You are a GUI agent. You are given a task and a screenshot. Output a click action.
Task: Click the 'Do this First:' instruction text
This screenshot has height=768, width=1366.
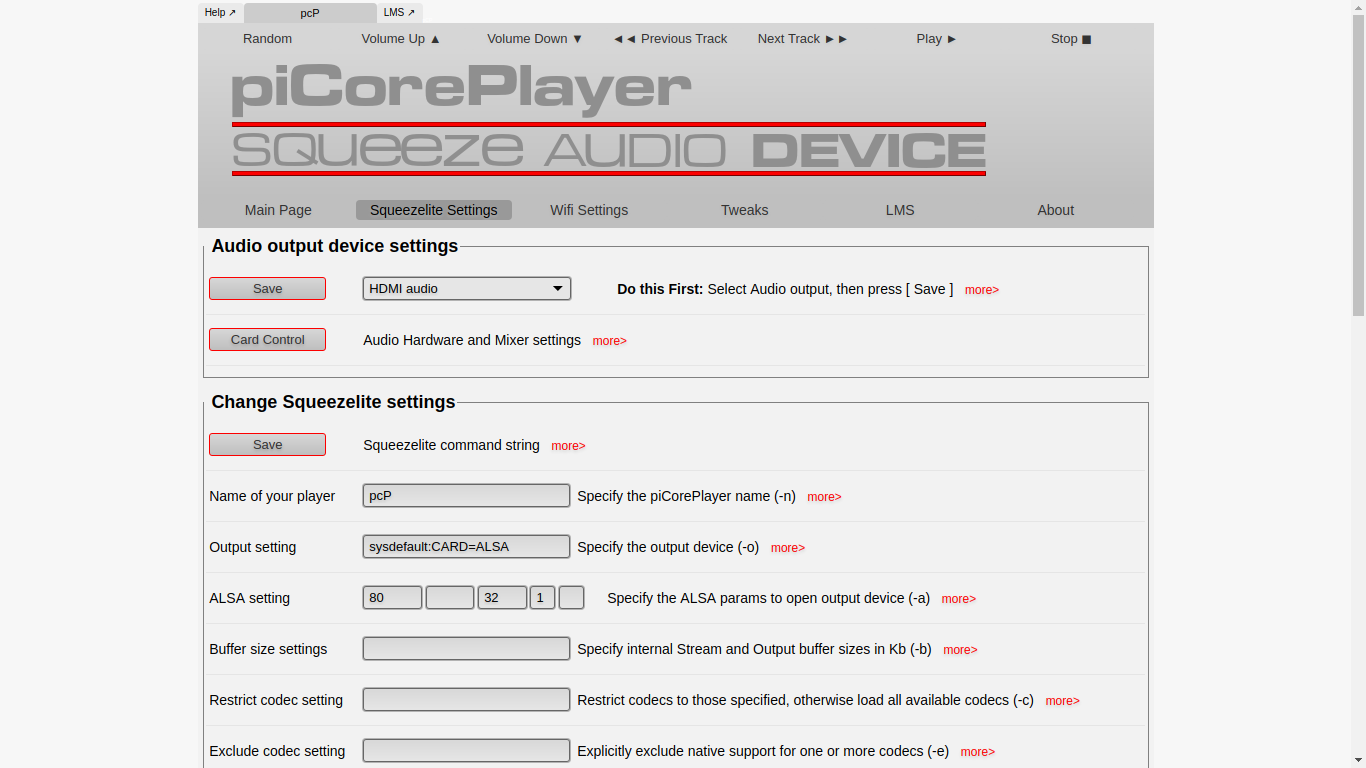[x=660, y=289]
